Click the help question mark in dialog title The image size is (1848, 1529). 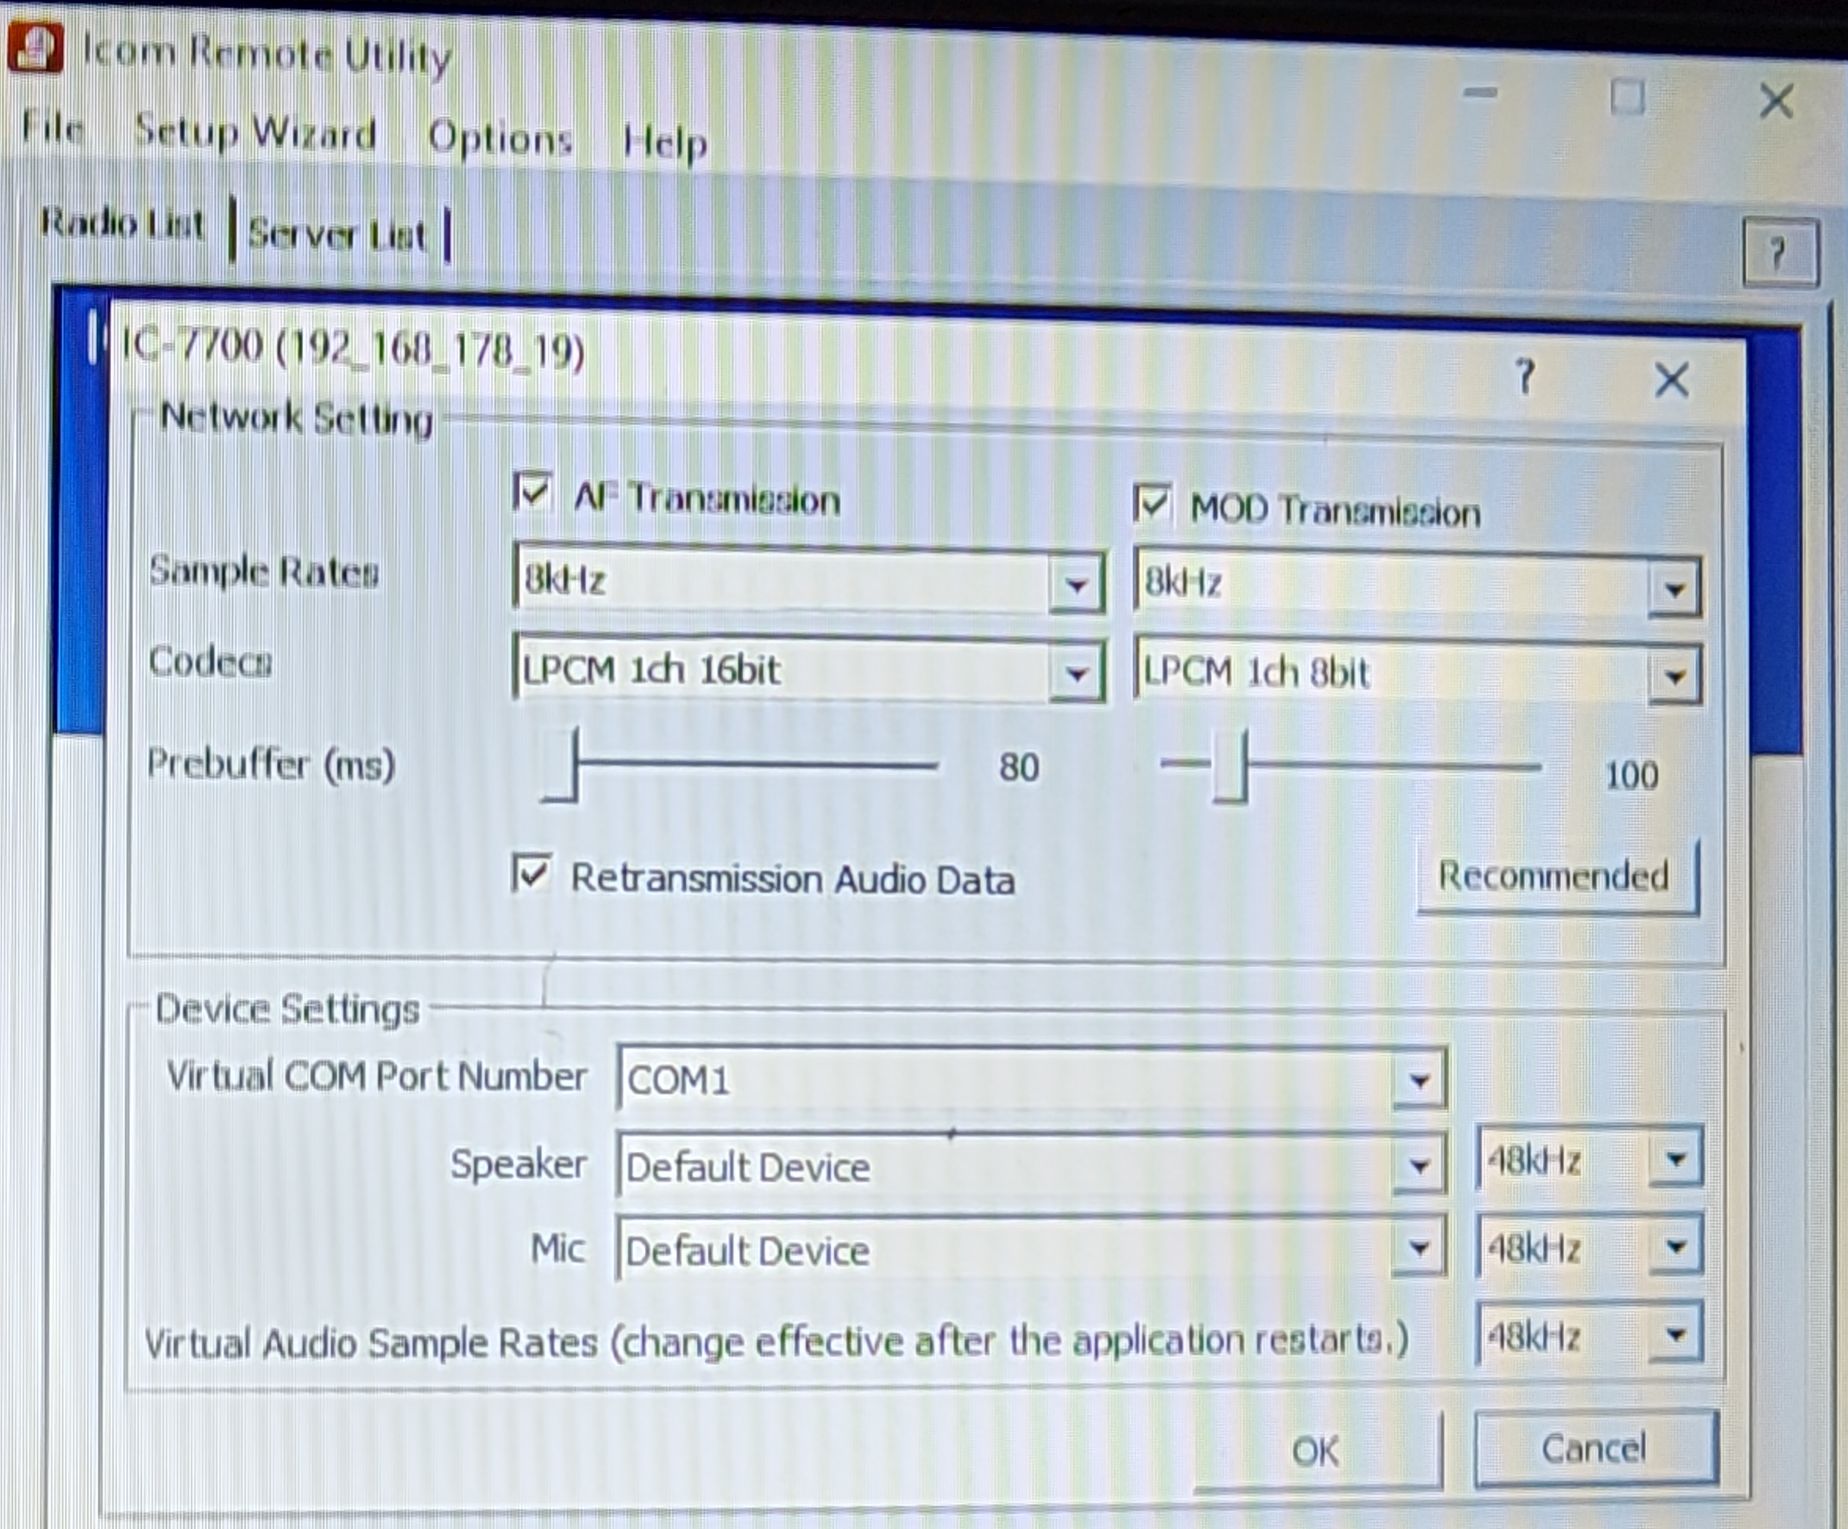(x=1524, y=377)
